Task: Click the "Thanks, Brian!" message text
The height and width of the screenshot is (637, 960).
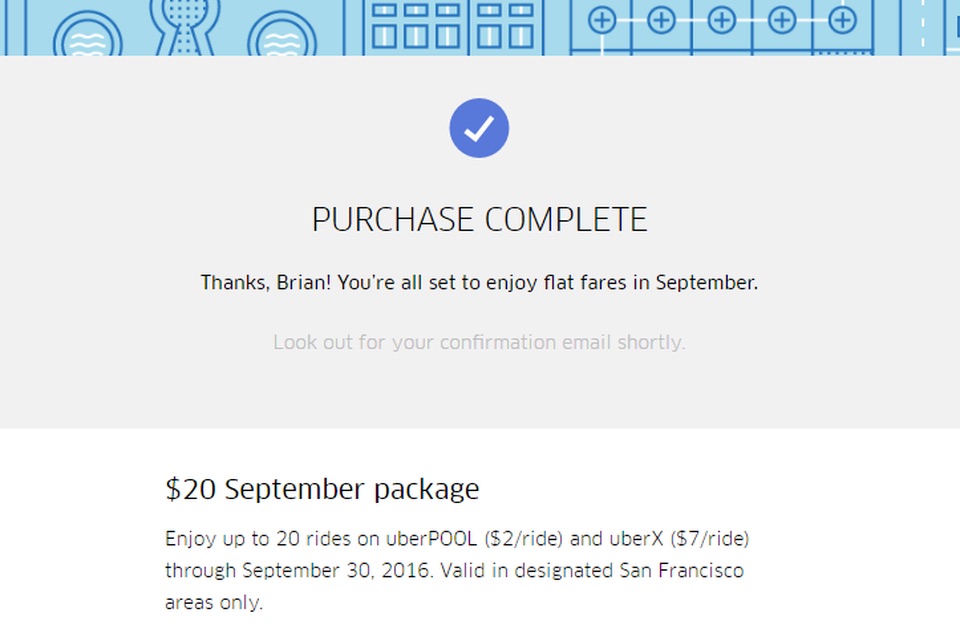Action: click(x=479, y=282)
